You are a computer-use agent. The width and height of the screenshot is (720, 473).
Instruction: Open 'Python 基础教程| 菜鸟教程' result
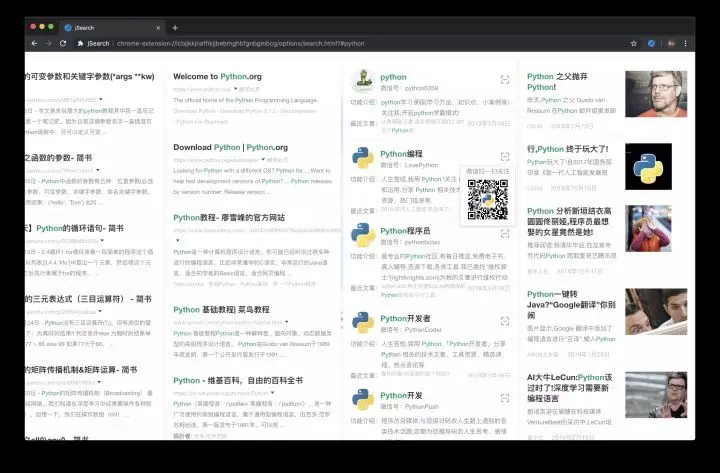[x=221, y=310]
